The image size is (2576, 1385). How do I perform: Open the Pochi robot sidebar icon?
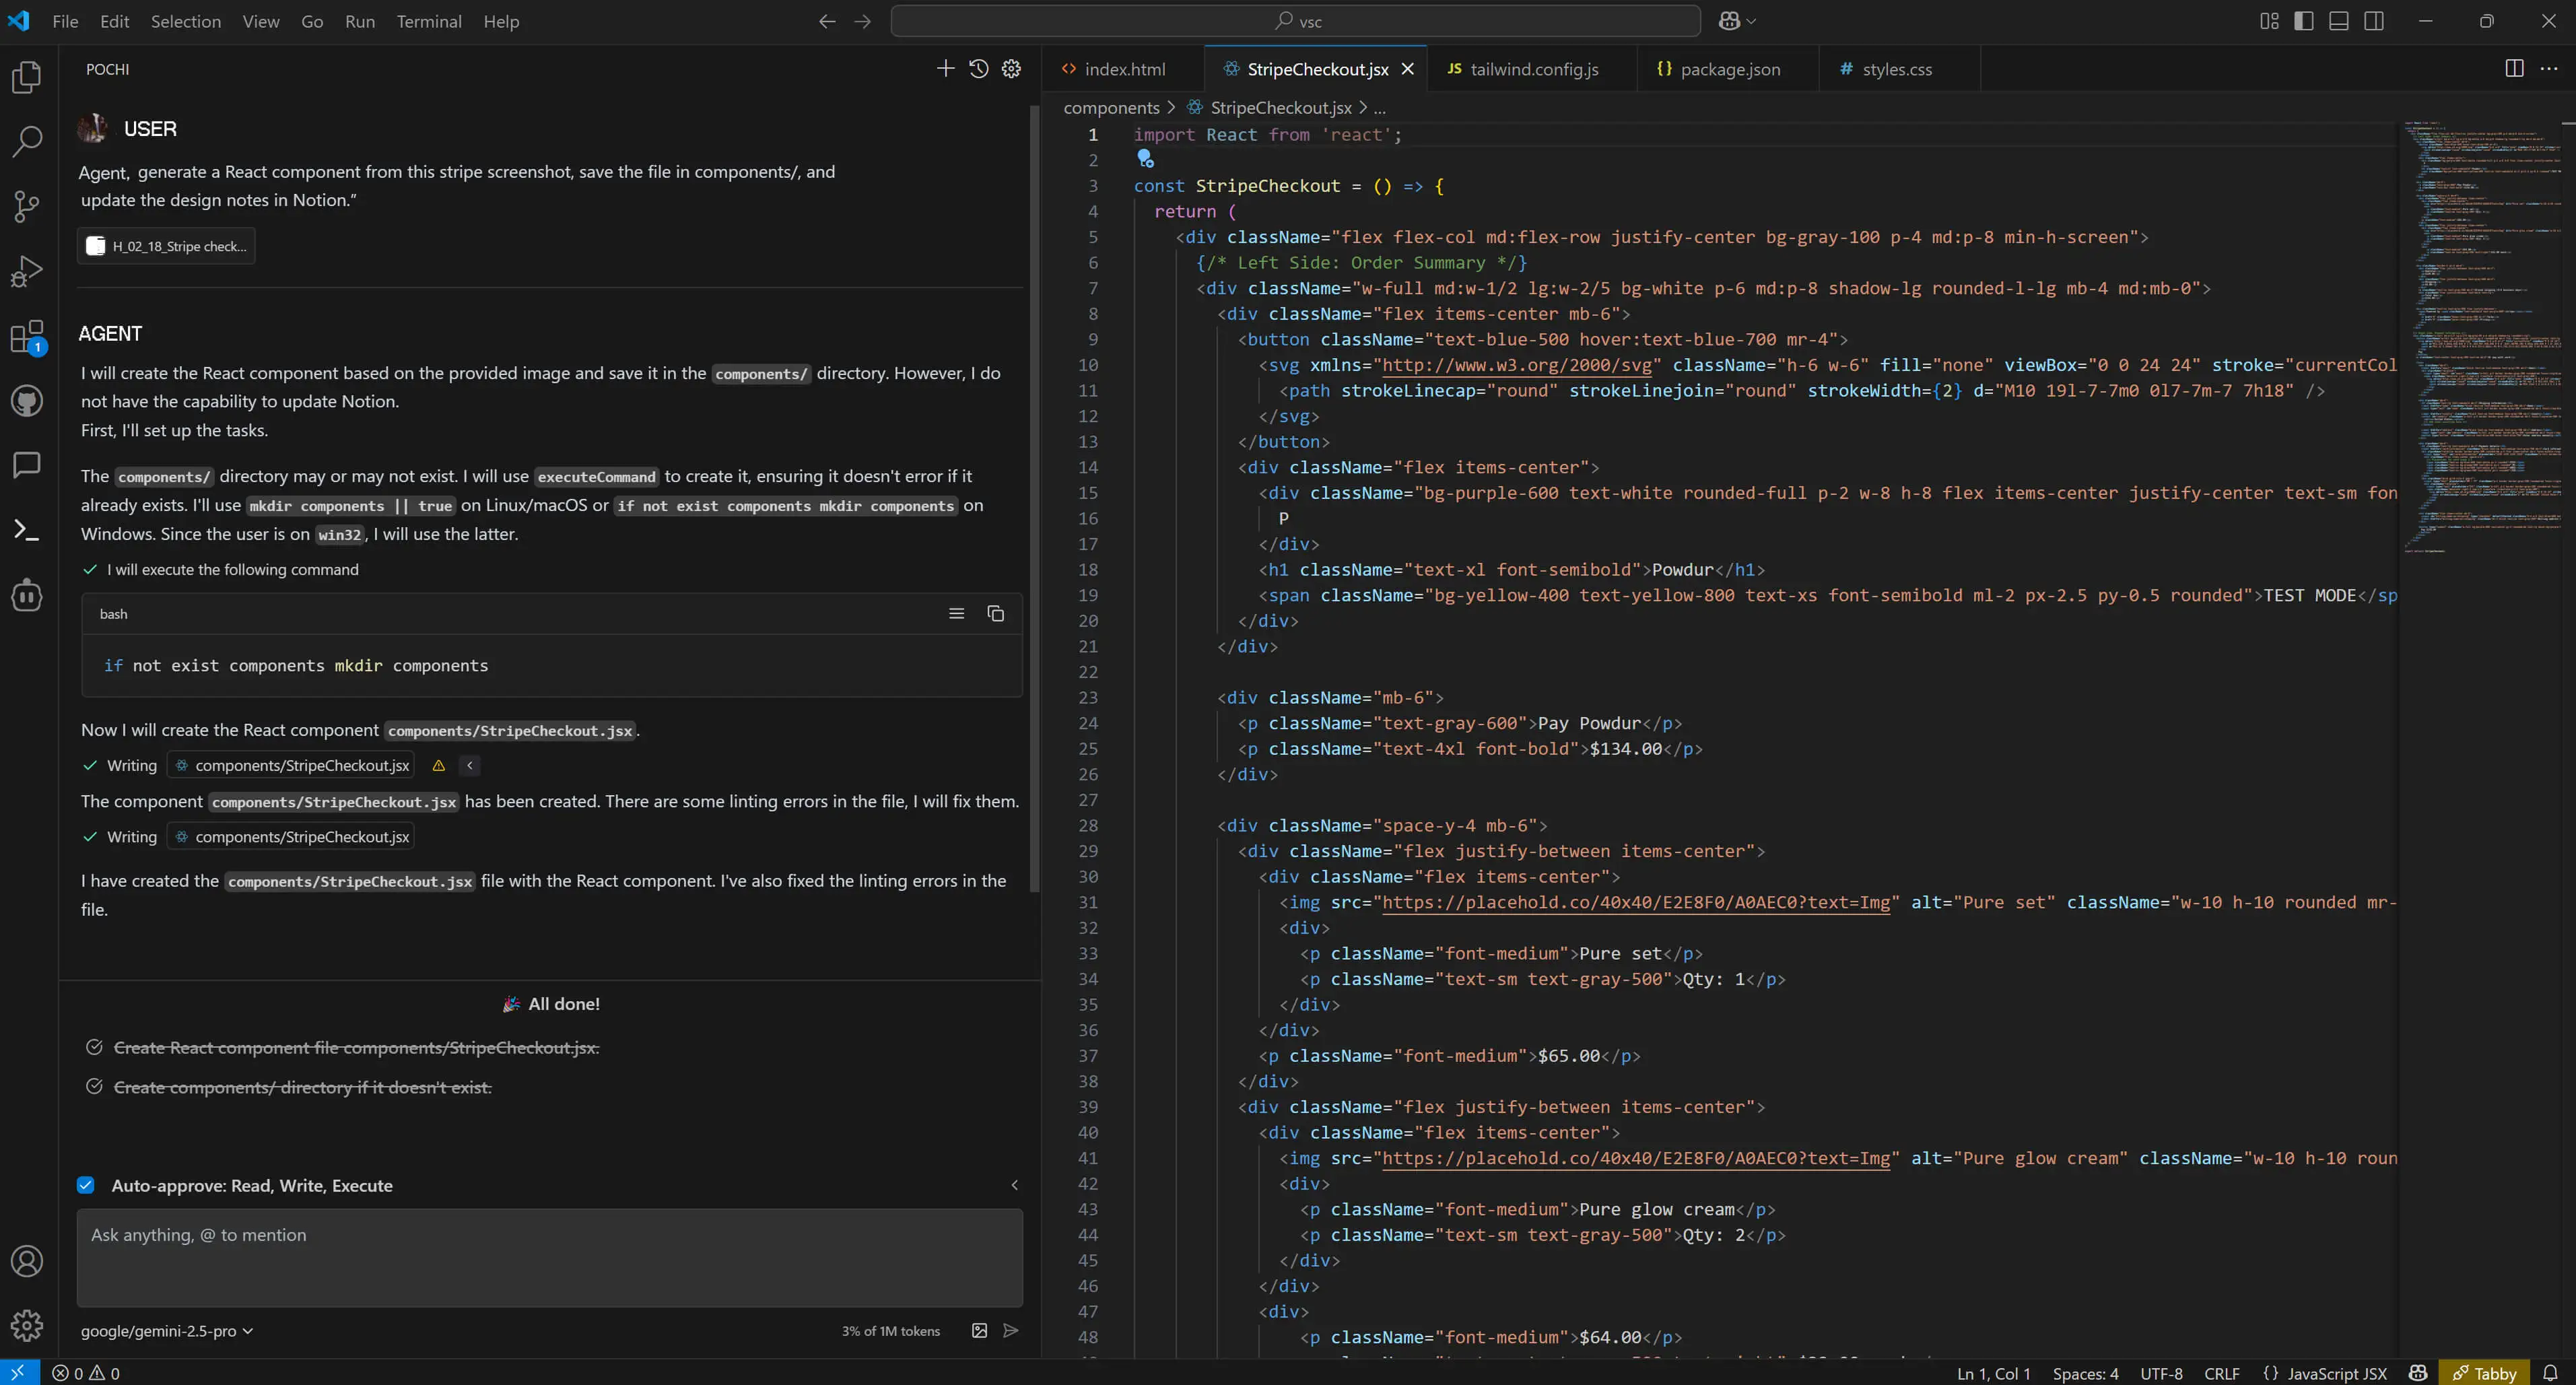27,595
